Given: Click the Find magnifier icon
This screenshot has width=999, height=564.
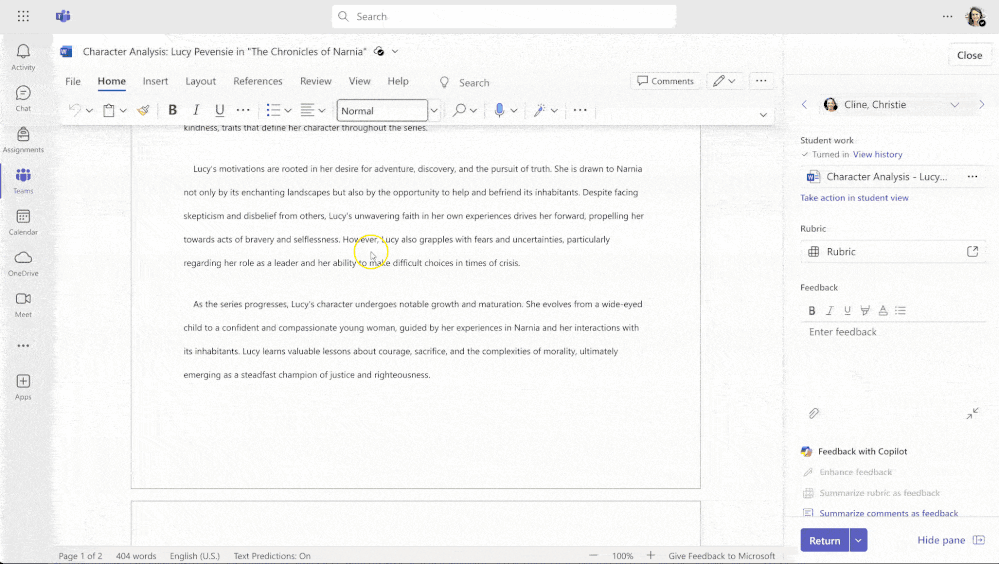Looking at the screenshot, I should pyautogui.click(x=459, y=110).
